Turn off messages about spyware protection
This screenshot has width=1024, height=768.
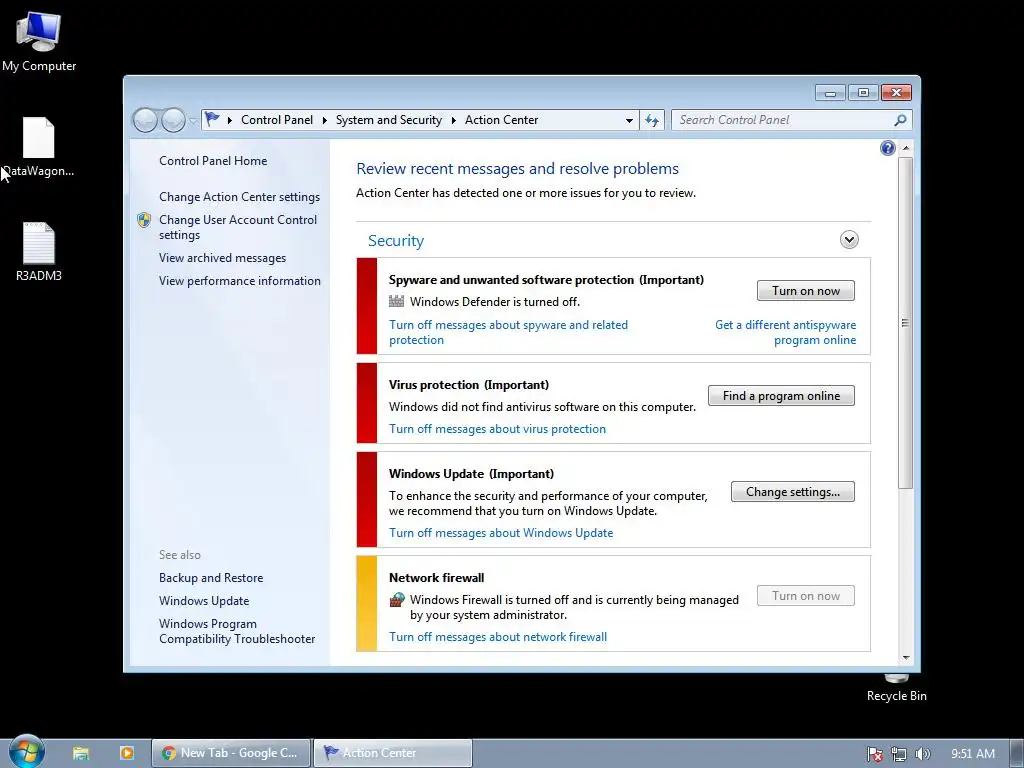point(508,332)
